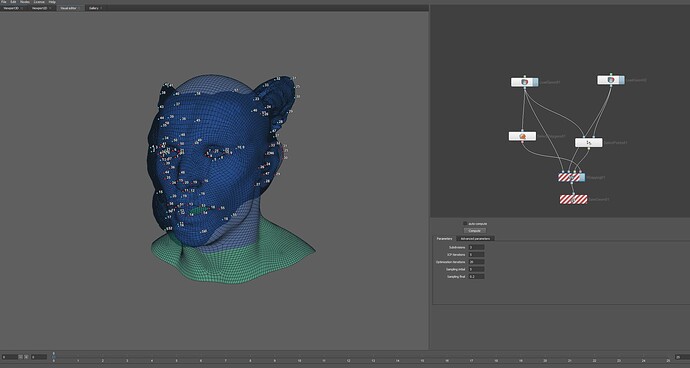Open the Nodes menu
690x368 pixels.
pos(25,2)
